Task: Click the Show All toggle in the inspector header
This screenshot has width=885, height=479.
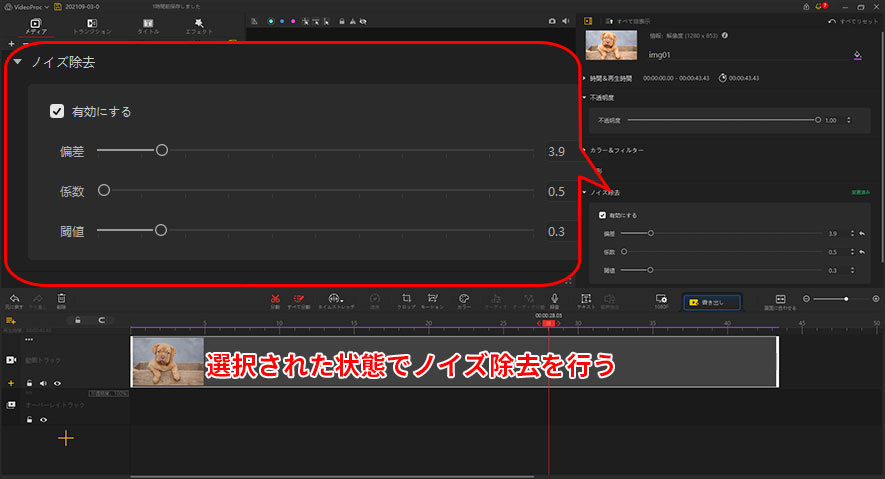Action: [x=628, y=21]
